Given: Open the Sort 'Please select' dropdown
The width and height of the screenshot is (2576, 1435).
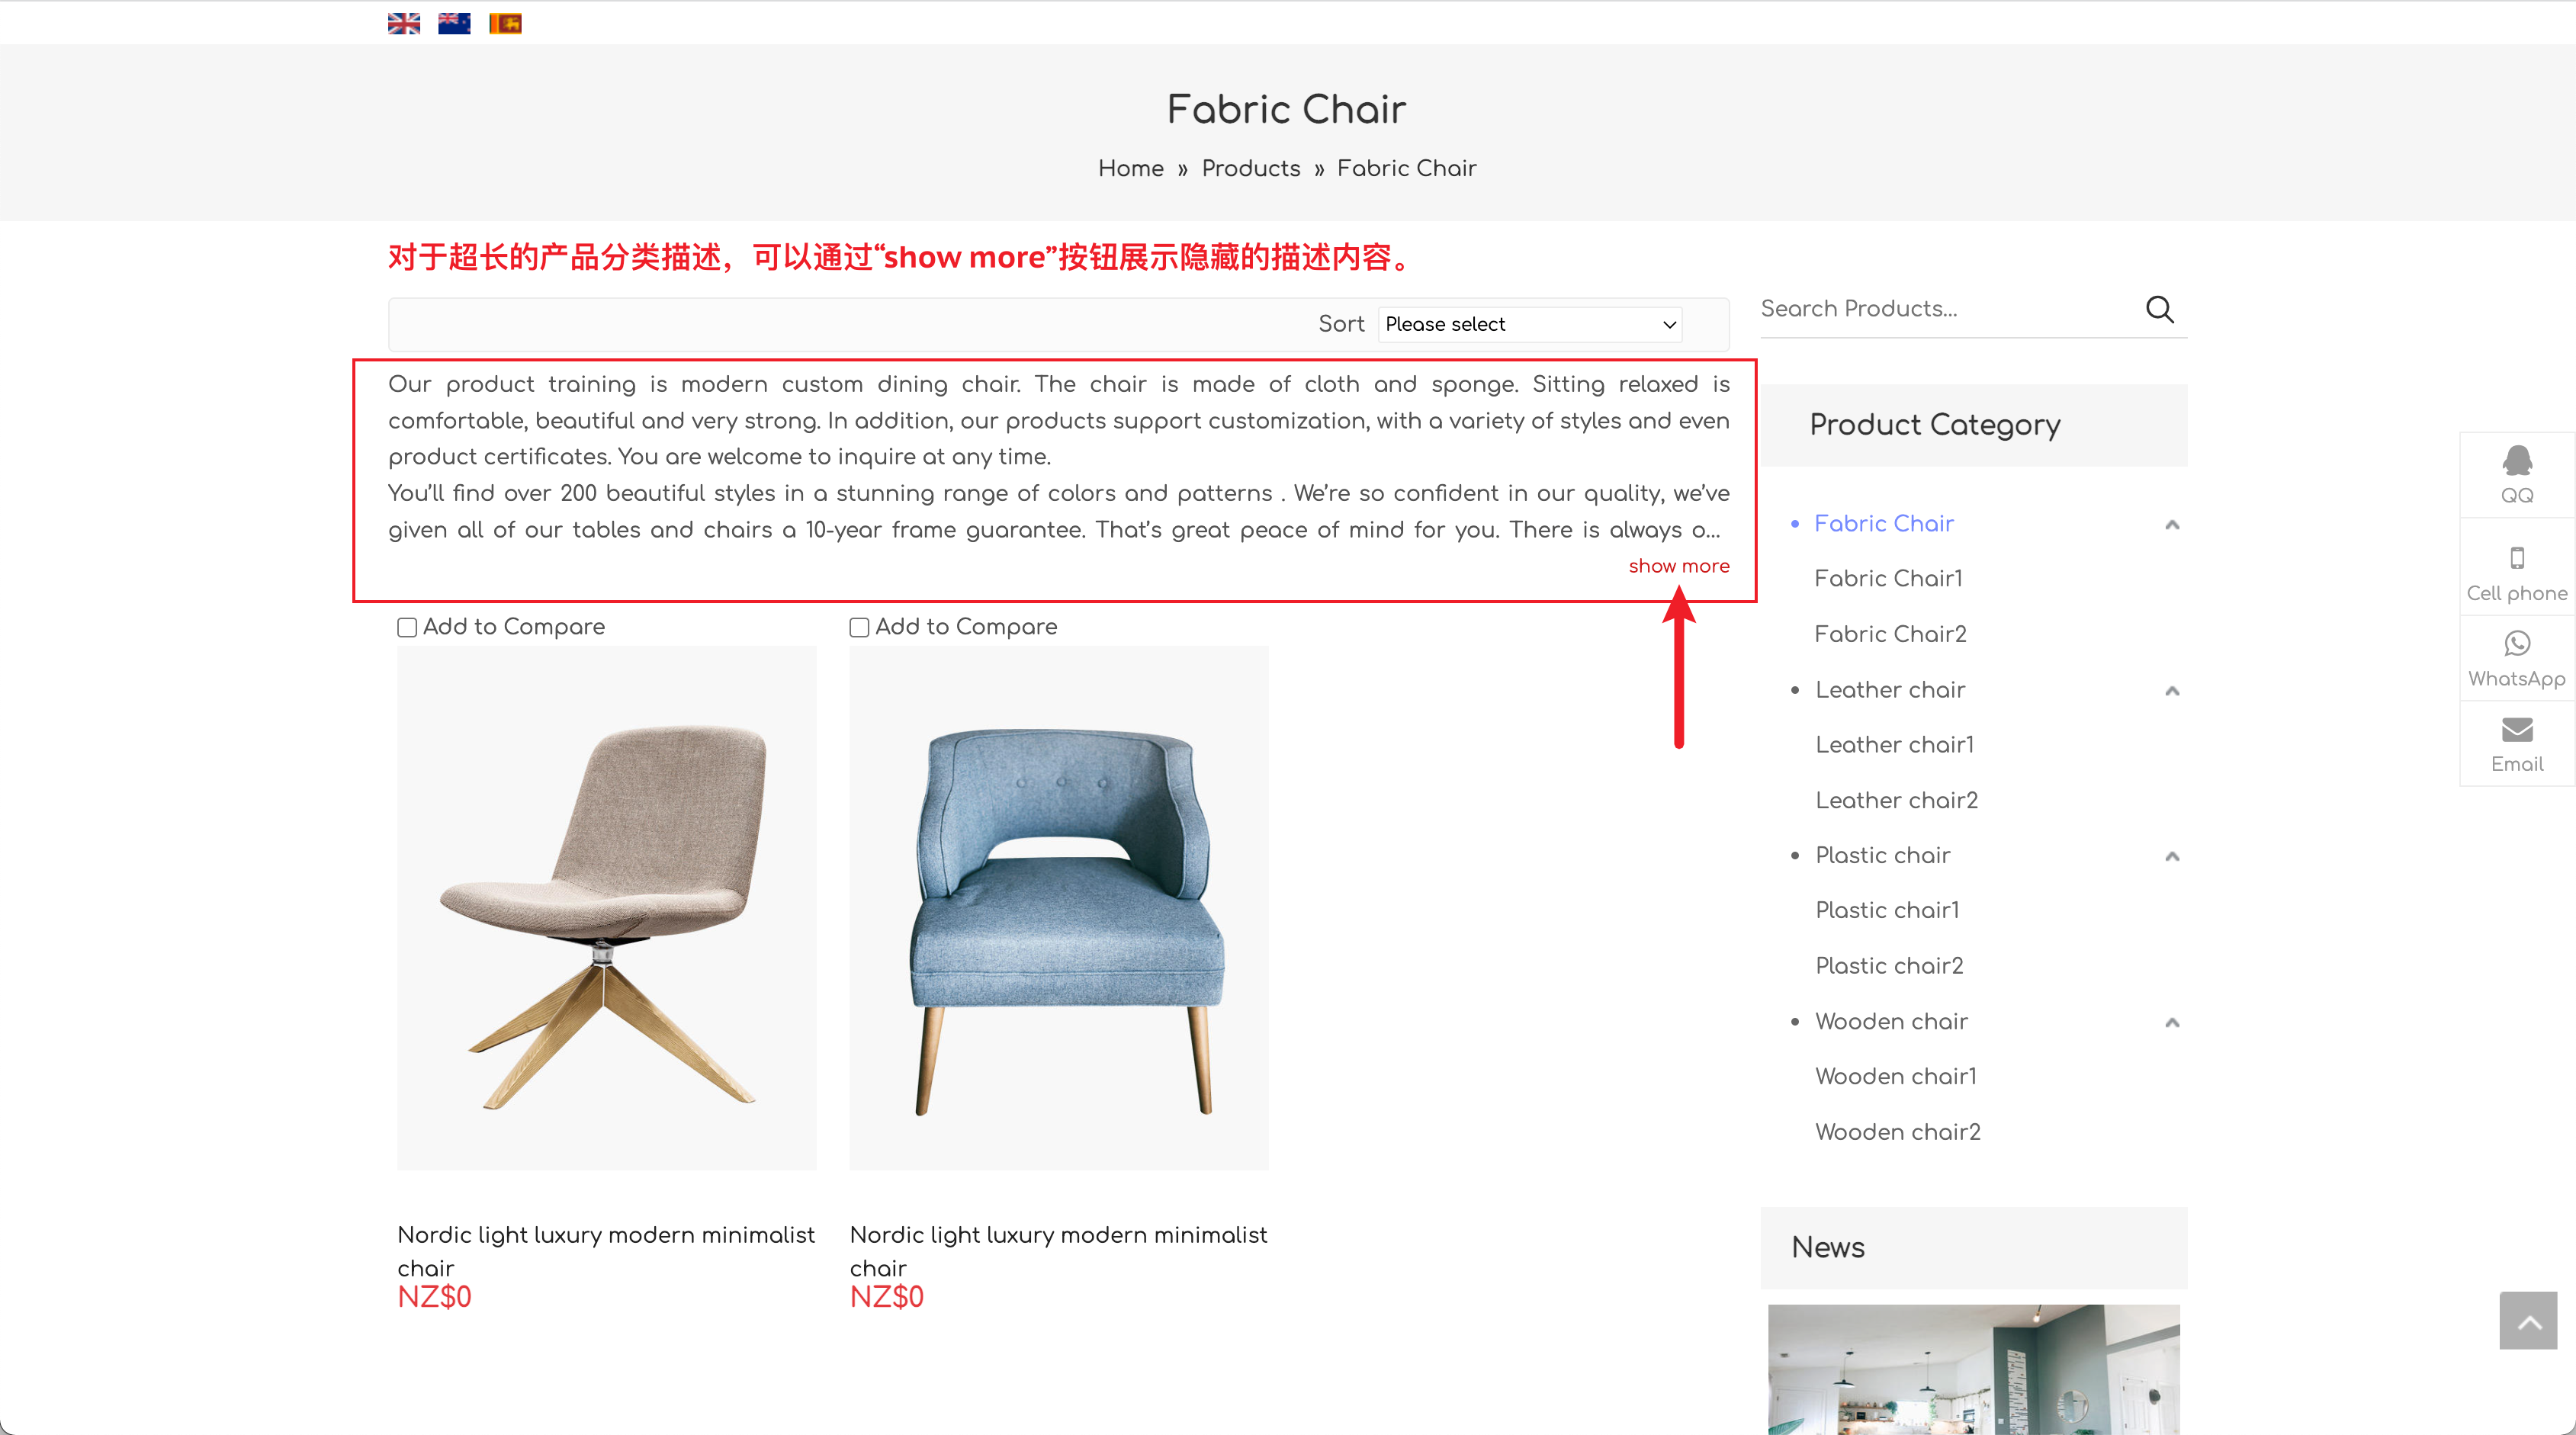Looking at the screenshot, I should tap(1530, 324).
